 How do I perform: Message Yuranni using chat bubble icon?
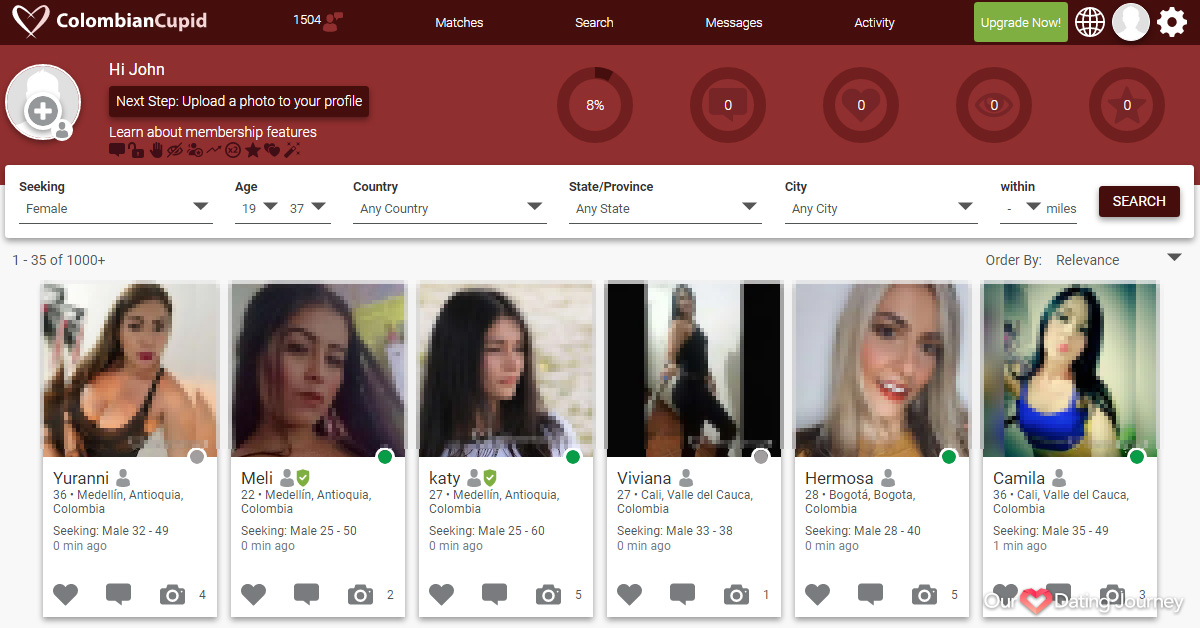coord(119,594)
